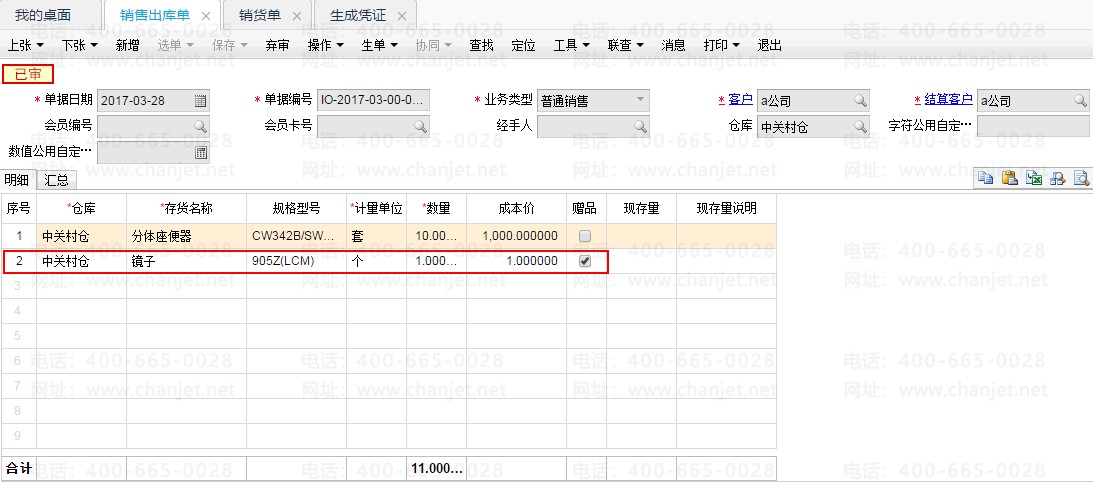Screen dimensions: 1093x482
Task: Click the lookup icon in the 仓库 field
Action: [x=859, y=127]
